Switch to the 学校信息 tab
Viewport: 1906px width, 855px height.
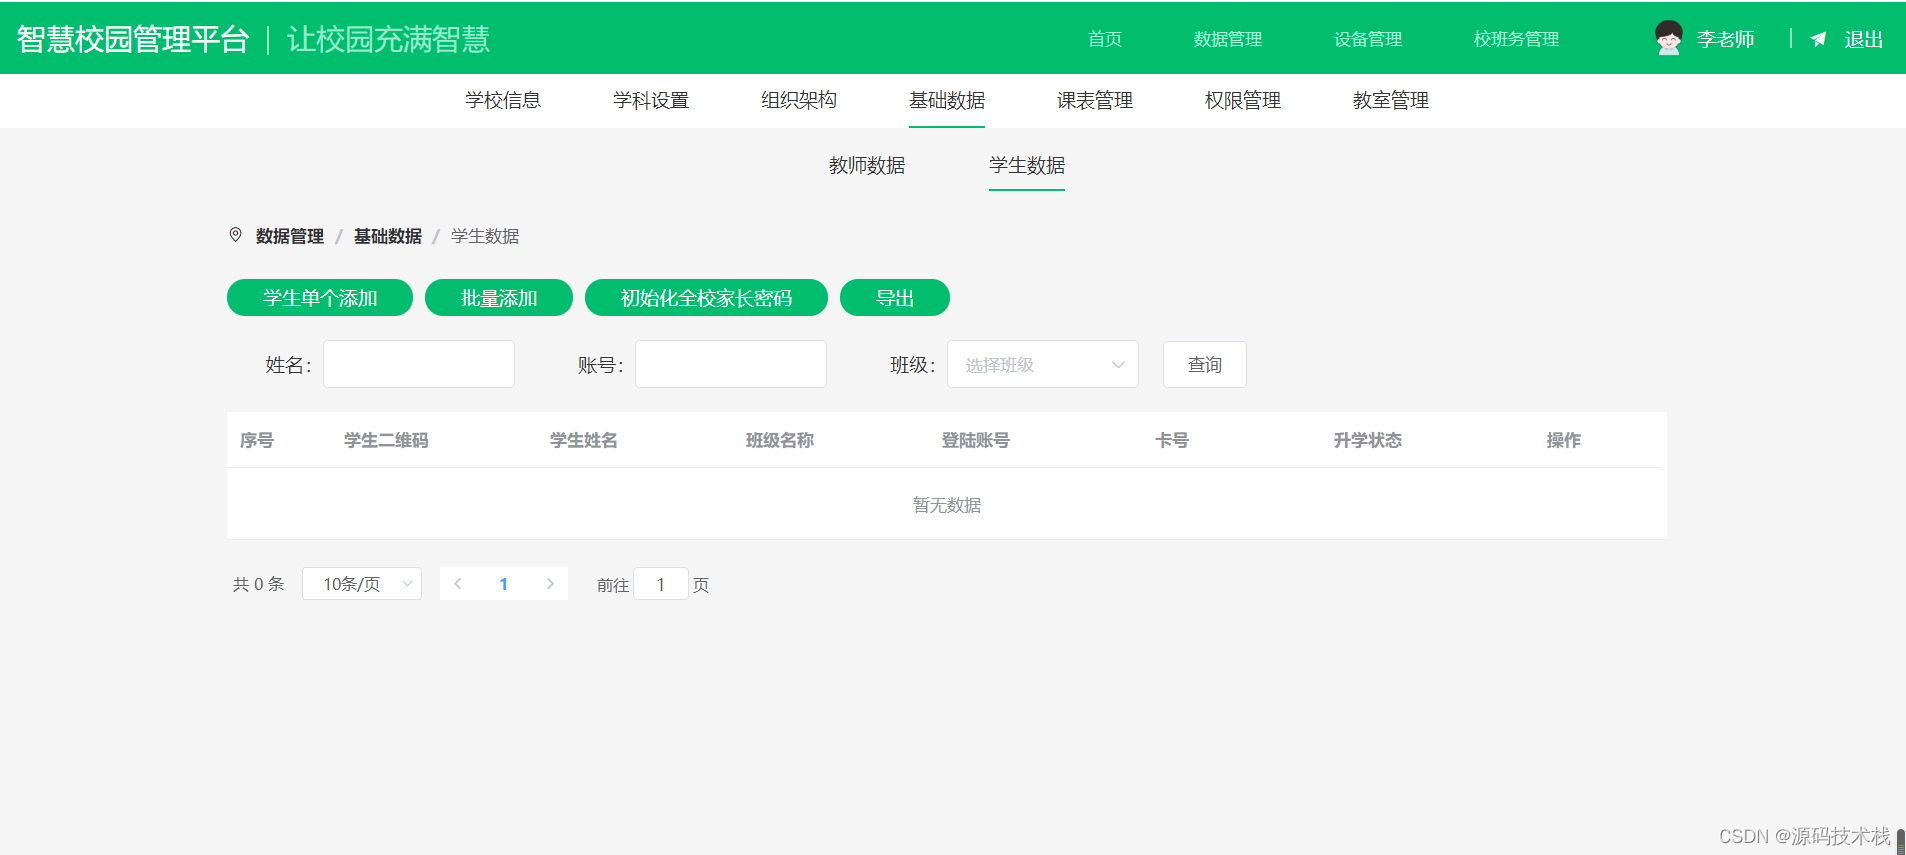coord(503,100)
